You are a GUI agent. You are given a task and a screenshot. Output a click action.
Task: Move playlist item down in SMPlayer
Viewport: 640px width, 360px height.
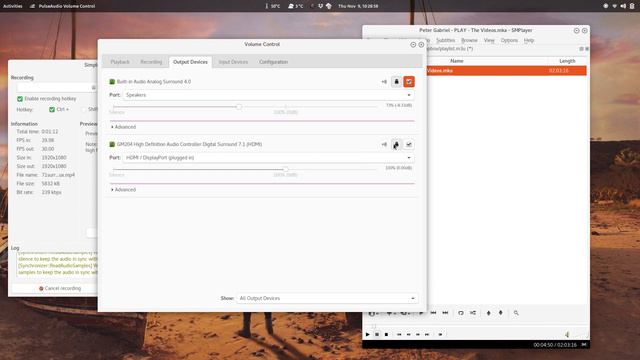coord(500,313)
